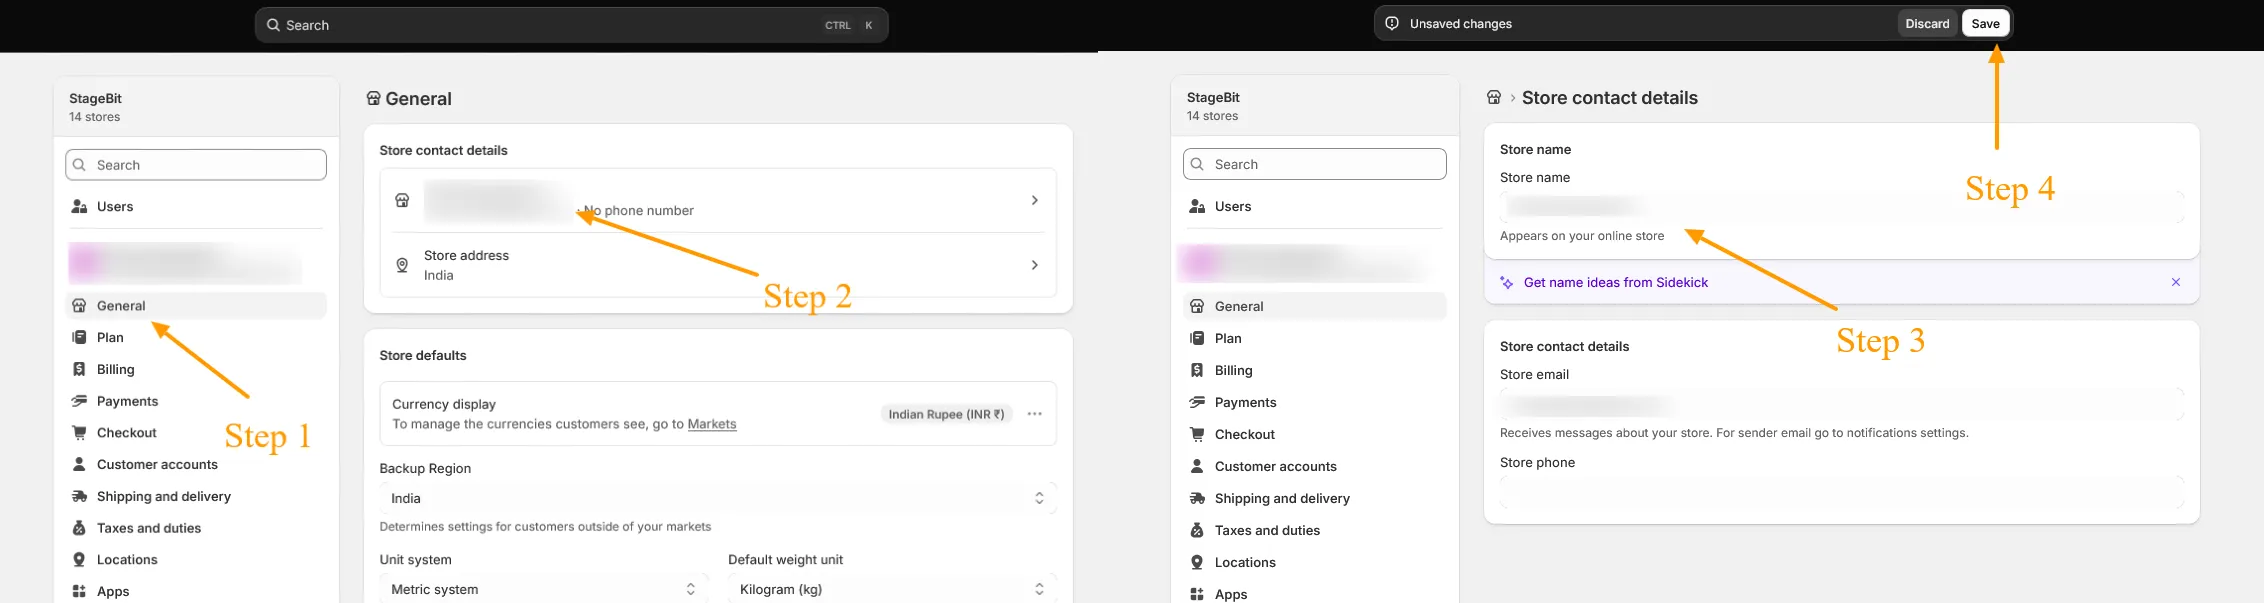
Task: Click info icon beside Unsaved changes
Action: tap(1392, 23)
